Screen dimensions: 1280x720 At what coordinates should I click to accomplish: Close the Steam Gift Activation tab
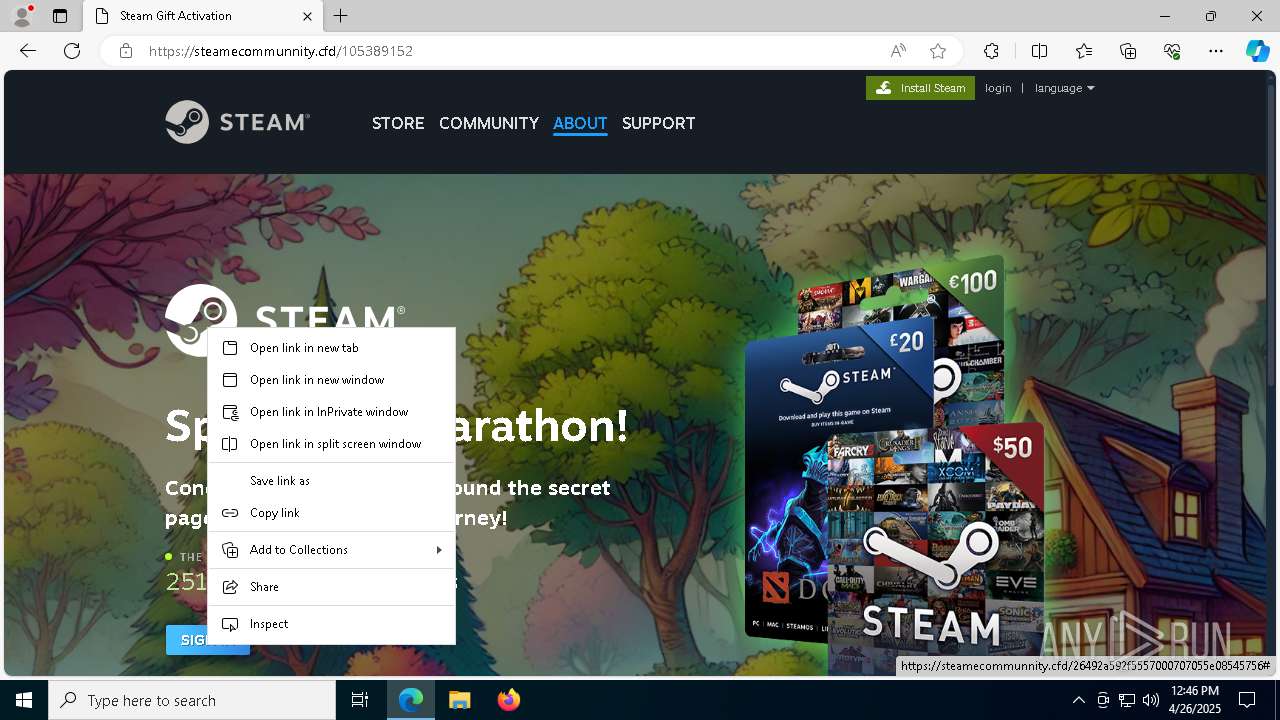307,16
